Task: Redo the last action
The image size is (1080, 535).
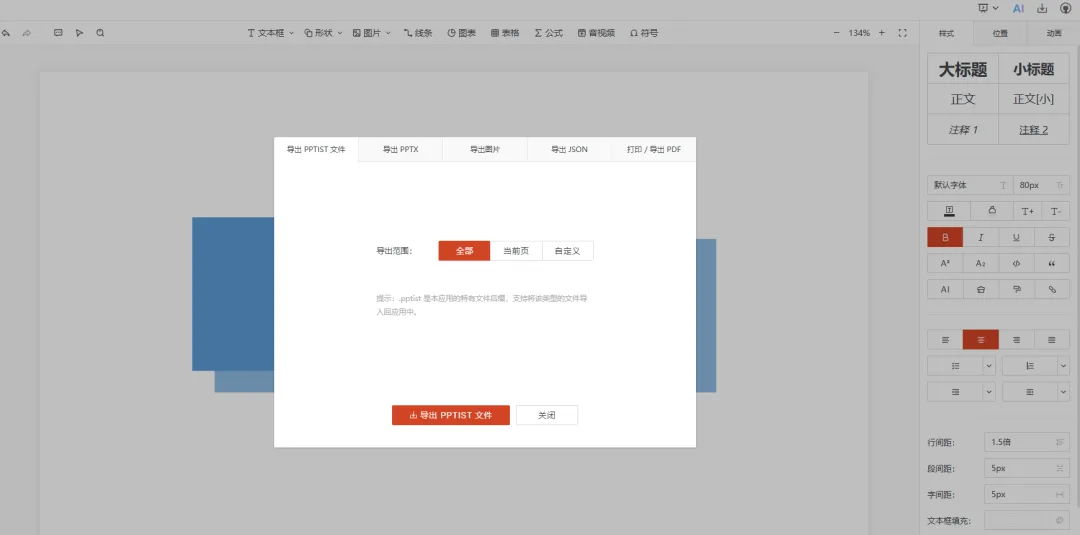Action: [27, 32]
